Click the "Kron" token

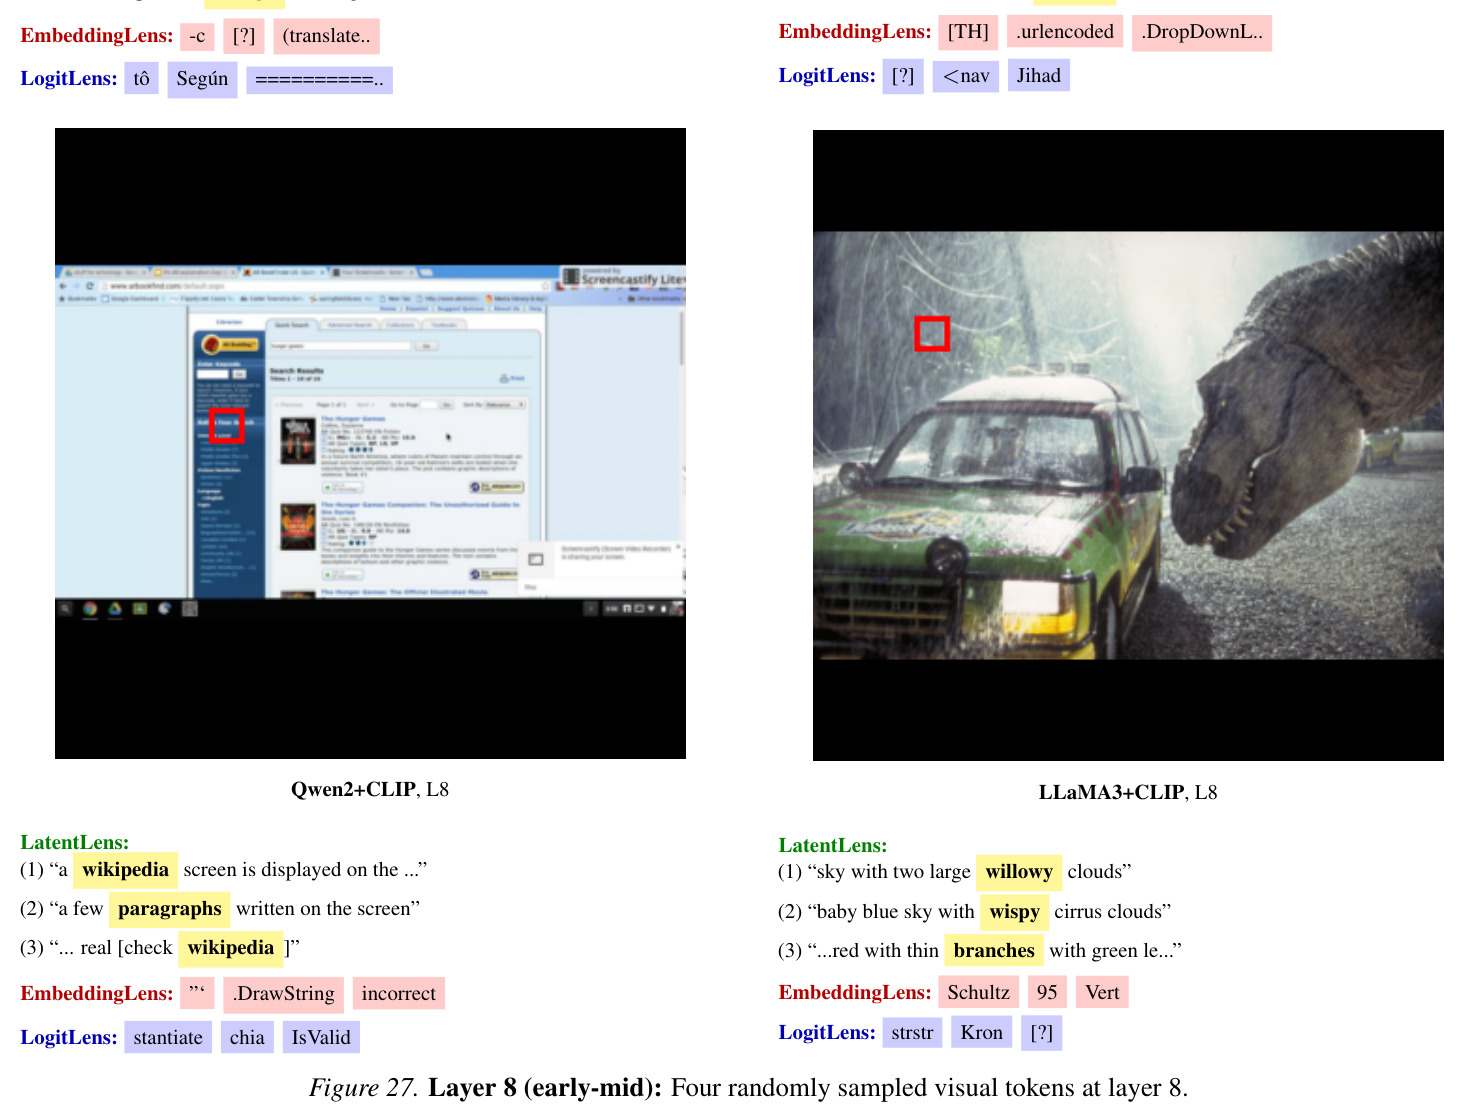coord(982,1033)
